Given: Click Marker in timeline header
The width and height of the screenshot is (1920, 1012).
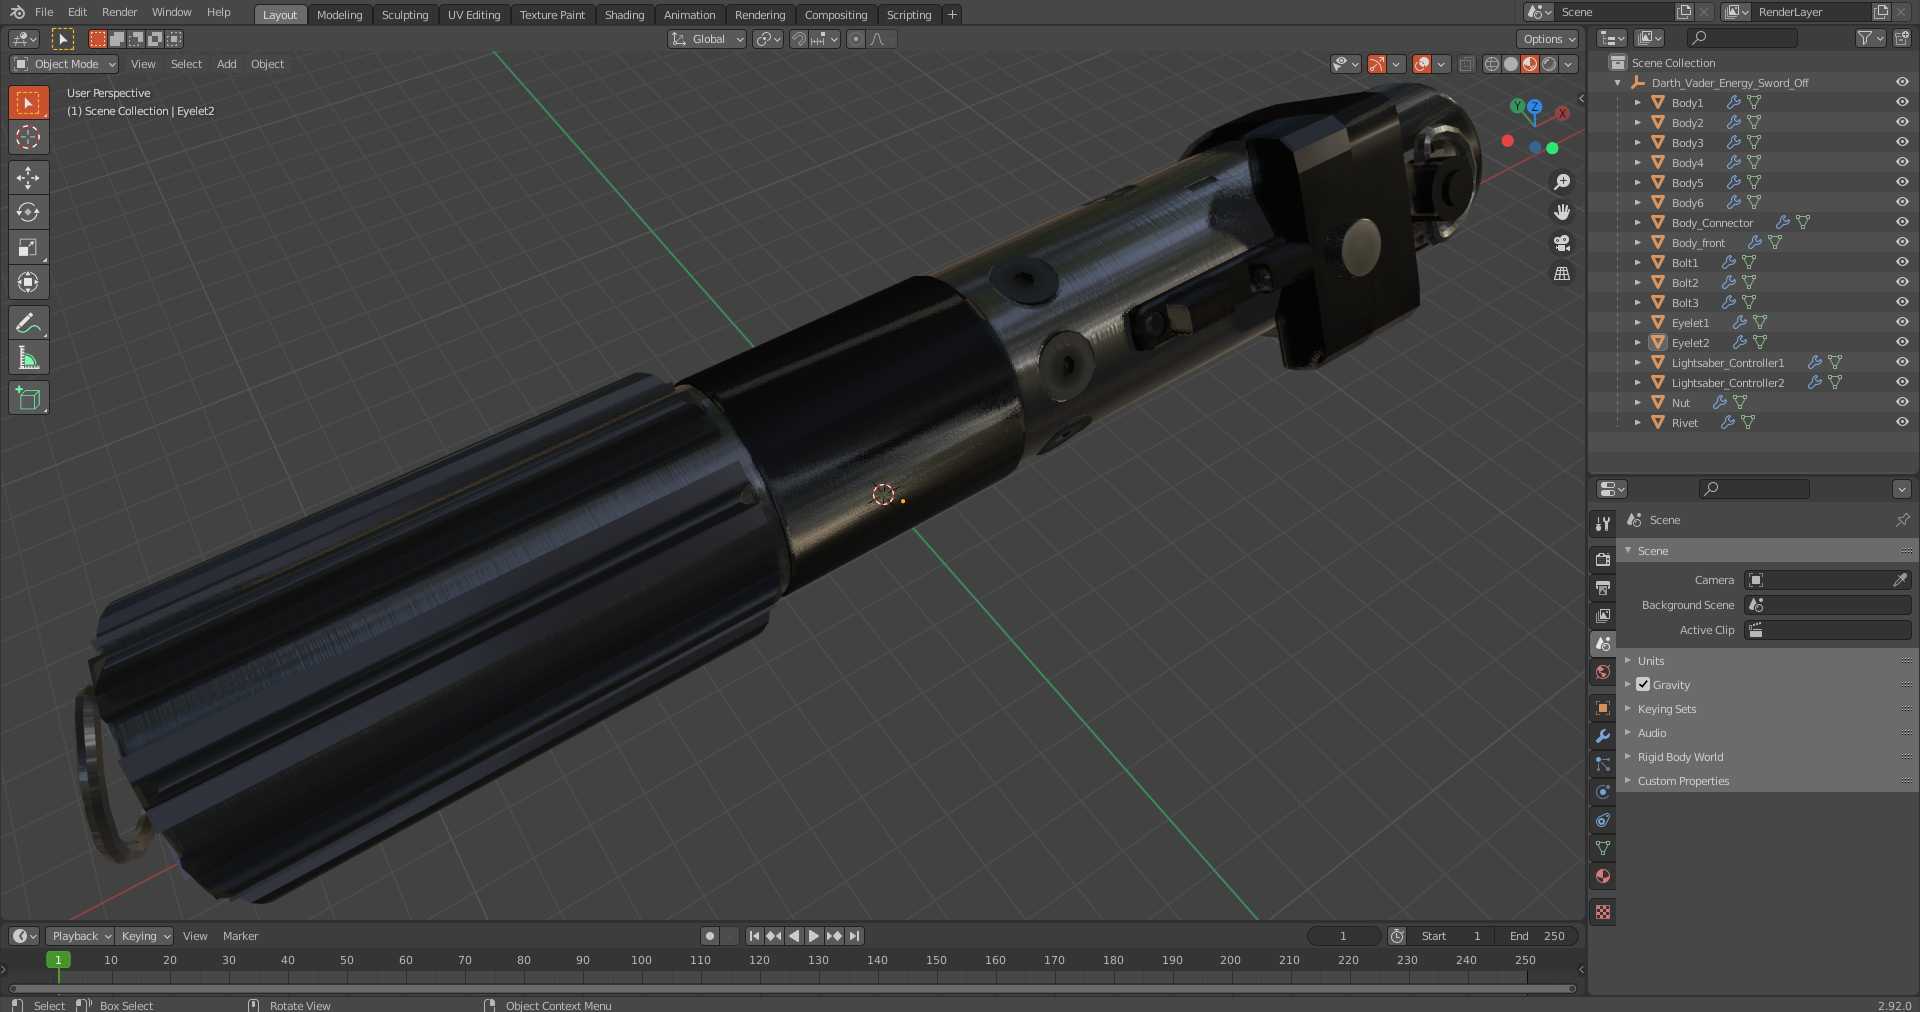Looking at the screenshot, I should point(240,936).
